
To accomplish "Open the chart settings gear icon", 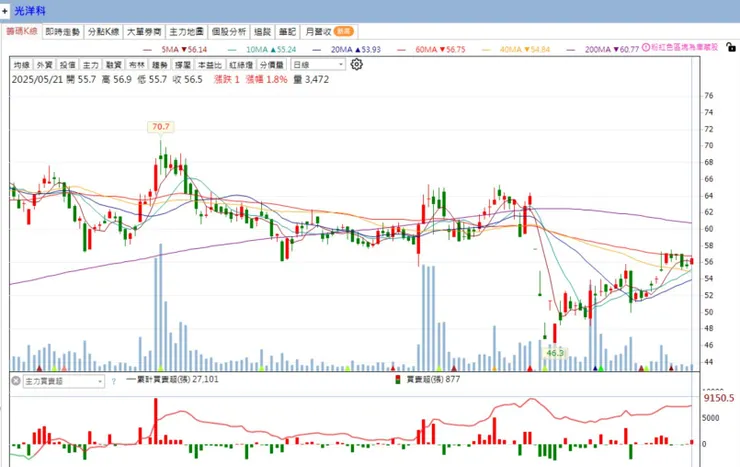I will coord(357,64).
